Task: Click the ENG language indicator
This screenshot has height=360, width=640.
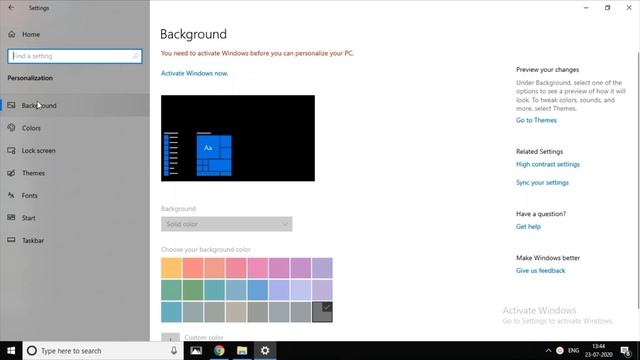Action: [x=573, y=351]
